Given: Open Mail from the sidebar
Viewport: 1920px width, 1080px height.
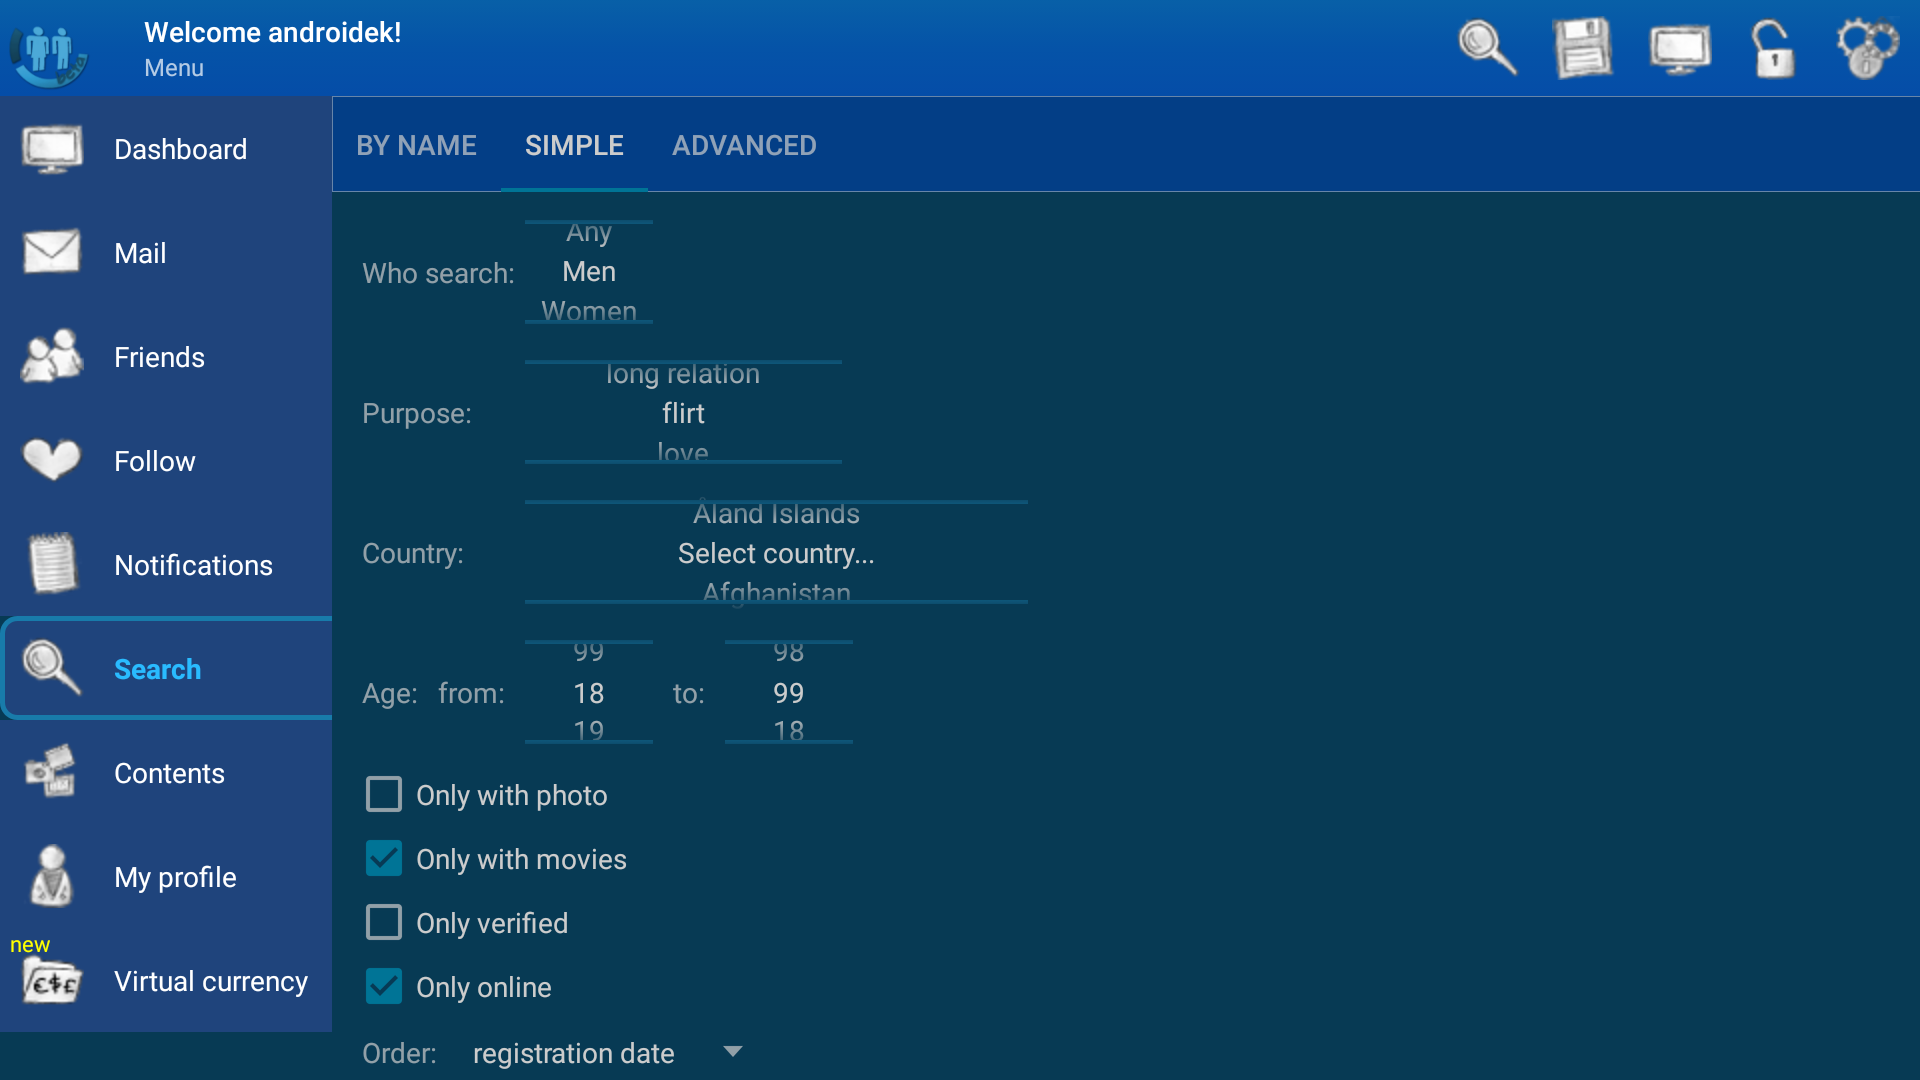Looking at the screenshot, I should (x=140, y=253).
